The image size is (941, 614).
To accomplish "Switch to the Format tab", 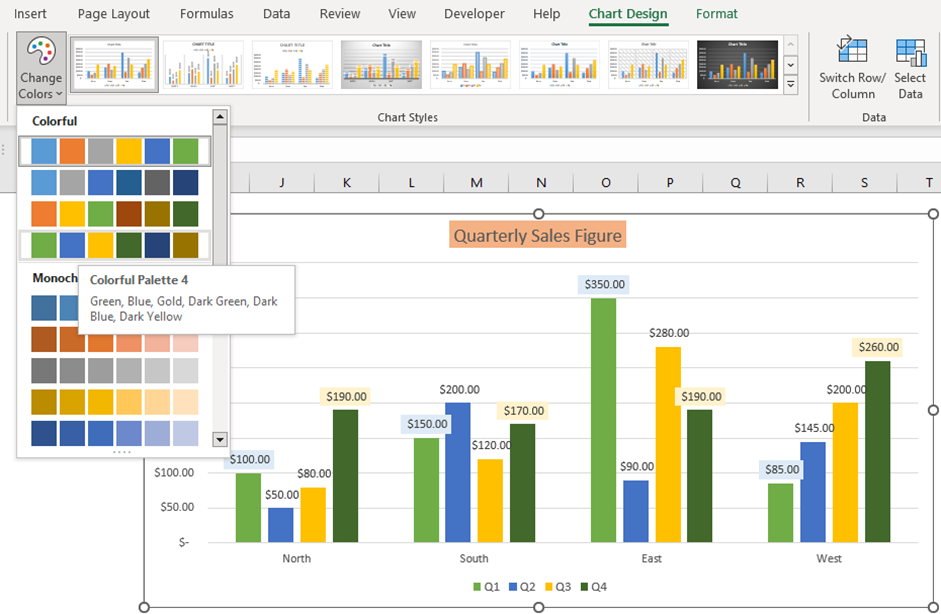I will coord(716,14).
